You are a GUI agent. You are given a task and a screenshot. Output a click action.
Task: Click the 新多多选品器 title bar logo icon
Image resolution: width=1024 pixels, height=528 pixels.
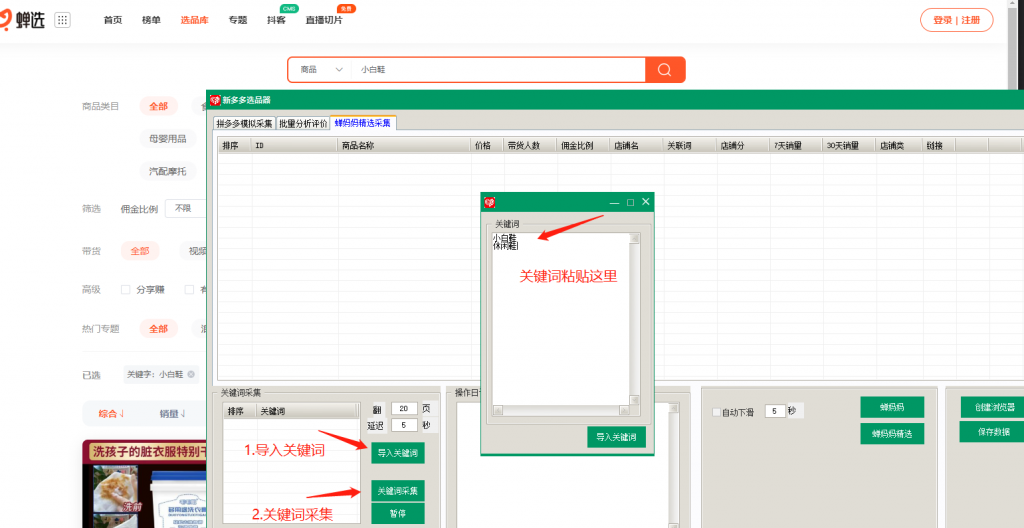pos(215,100)
